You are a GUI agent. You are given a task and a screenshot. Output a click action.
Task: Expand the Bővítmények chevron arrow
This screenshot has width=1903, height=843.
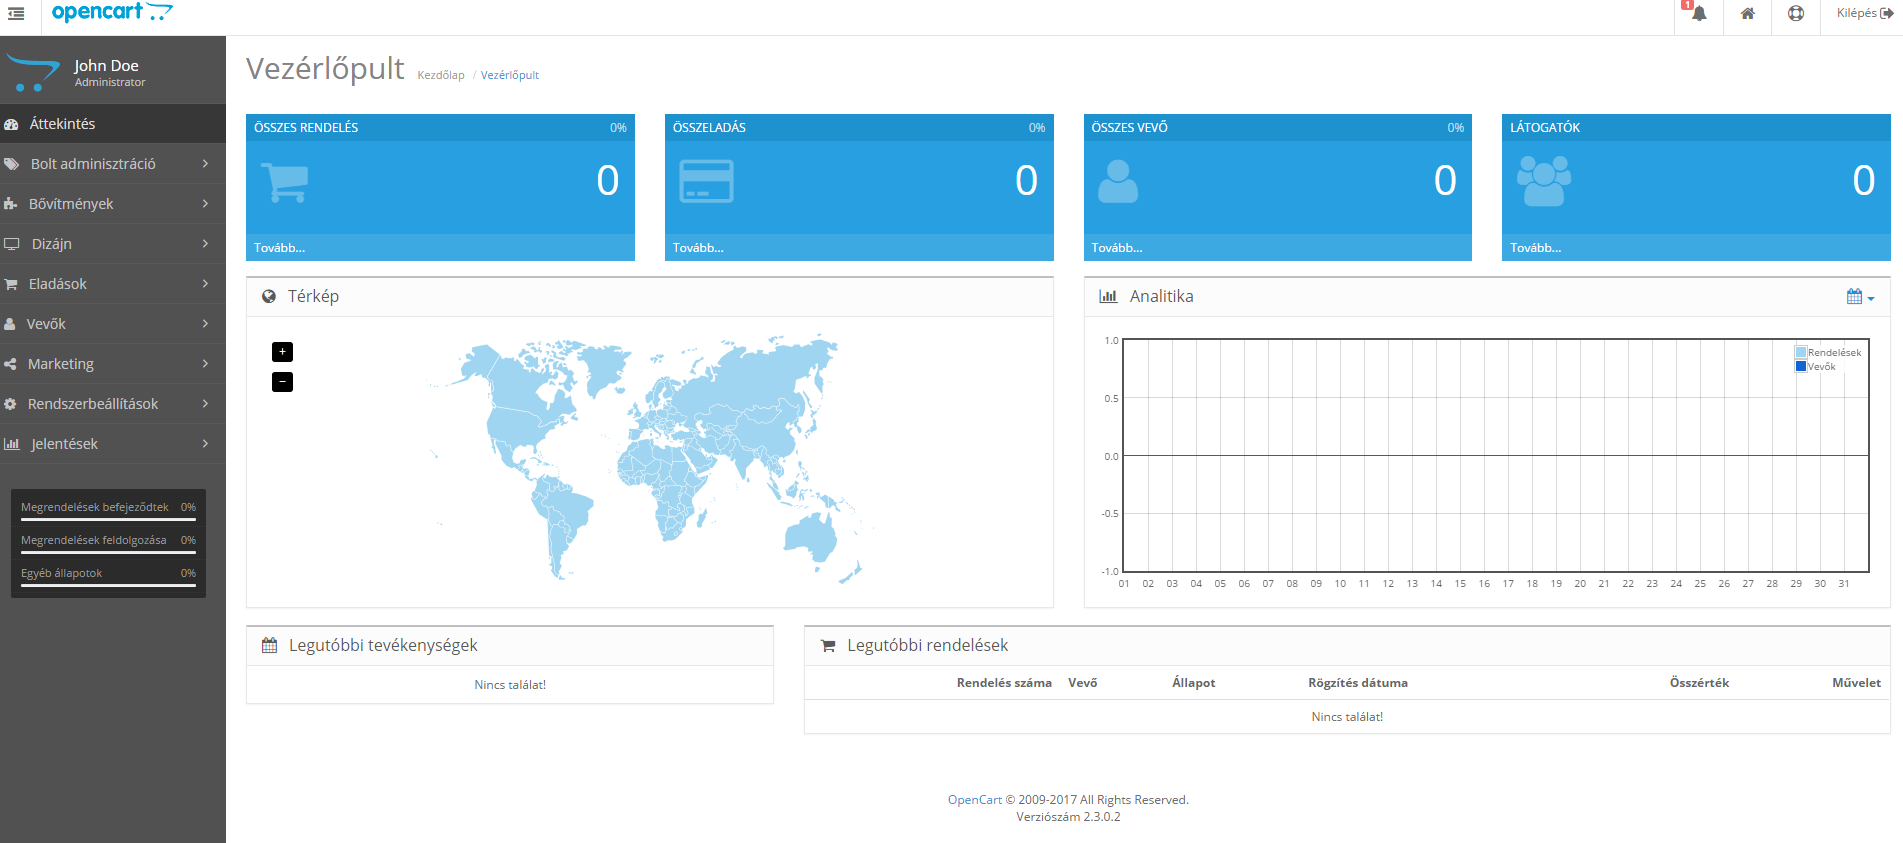(205, 204)
